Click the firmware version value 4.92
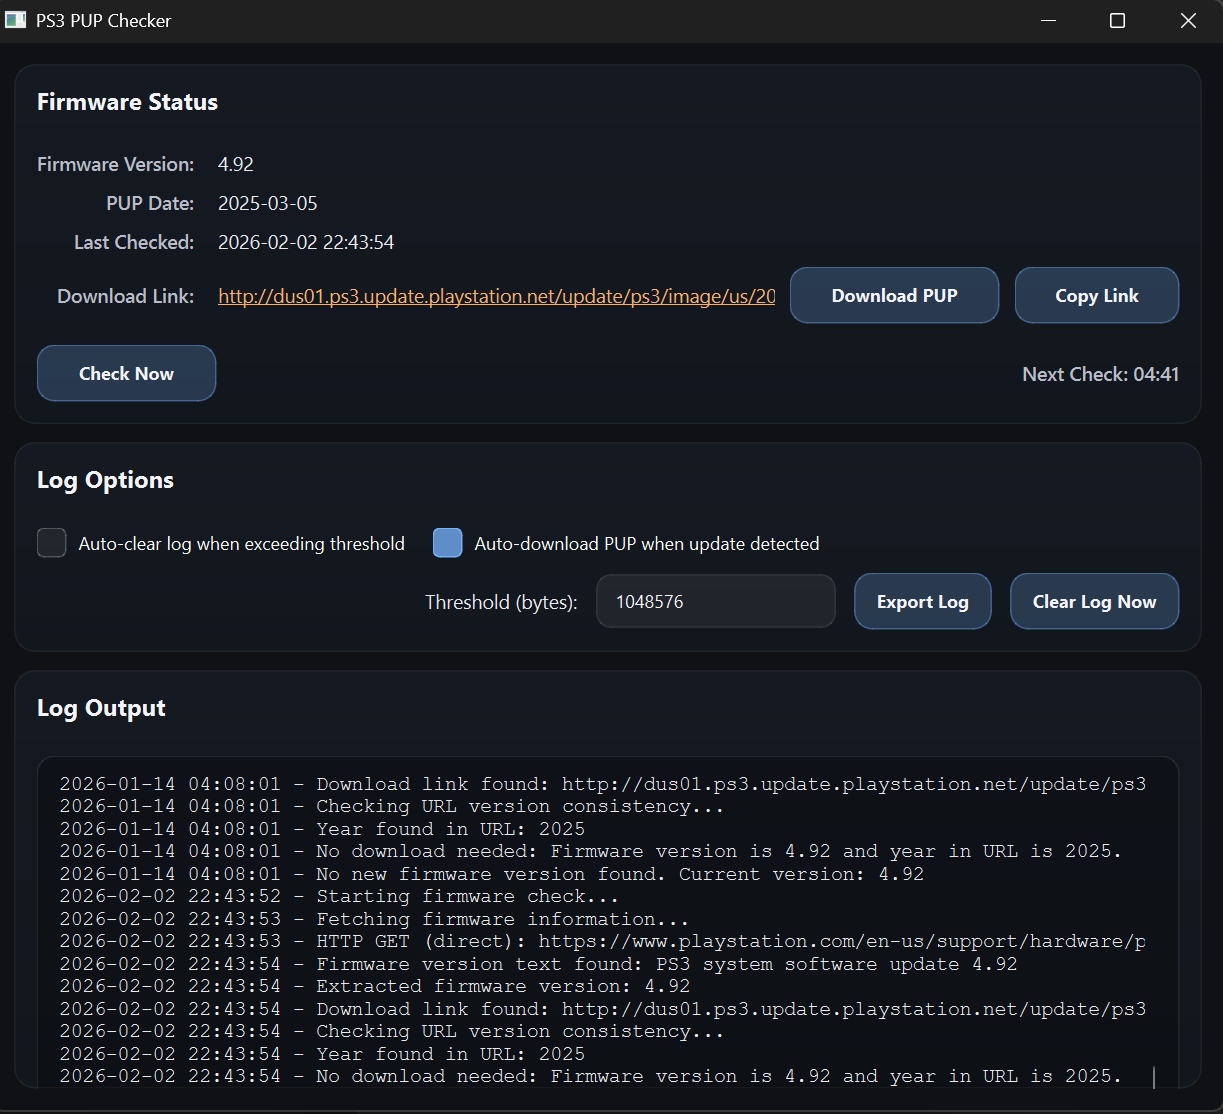The image size is (1223, 1114). 236,164
